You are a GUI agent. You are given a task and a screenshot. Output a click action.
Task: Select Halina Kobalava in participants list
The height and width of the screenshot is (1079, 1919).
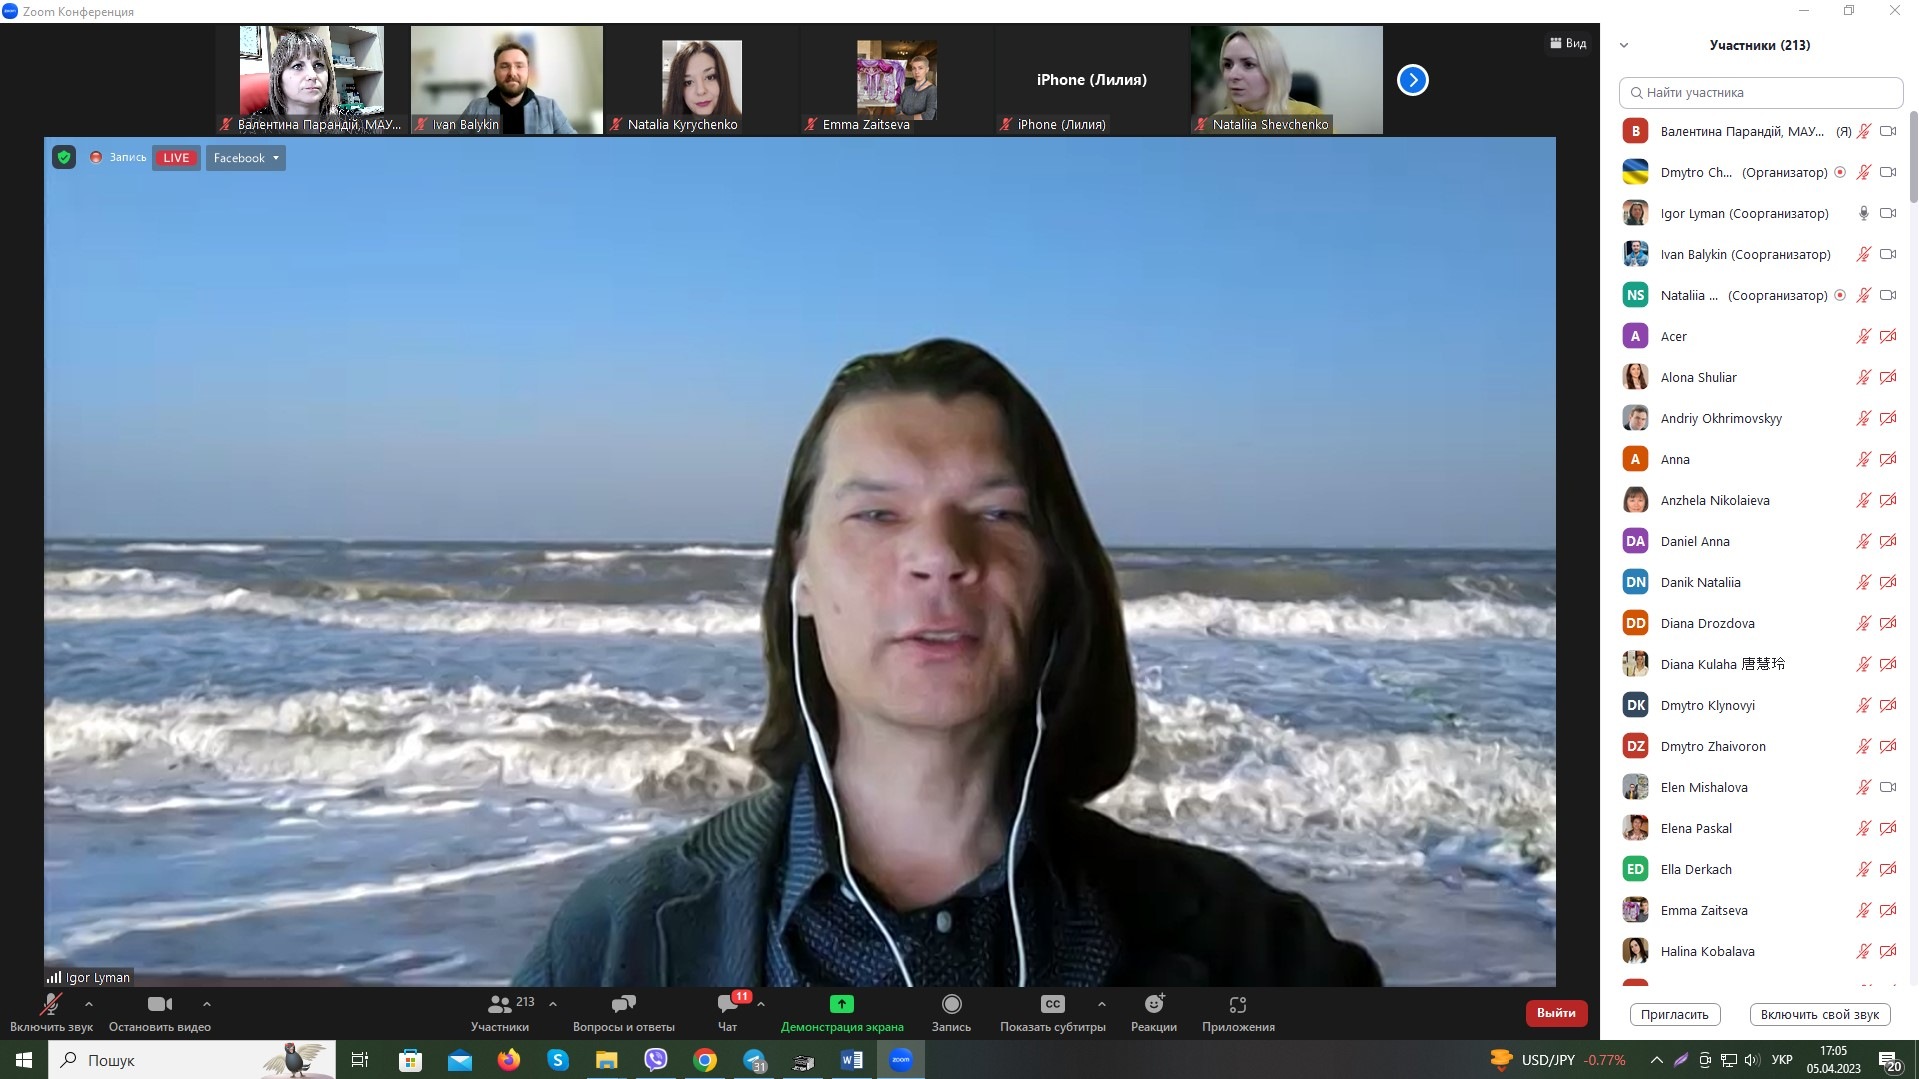1761,951
